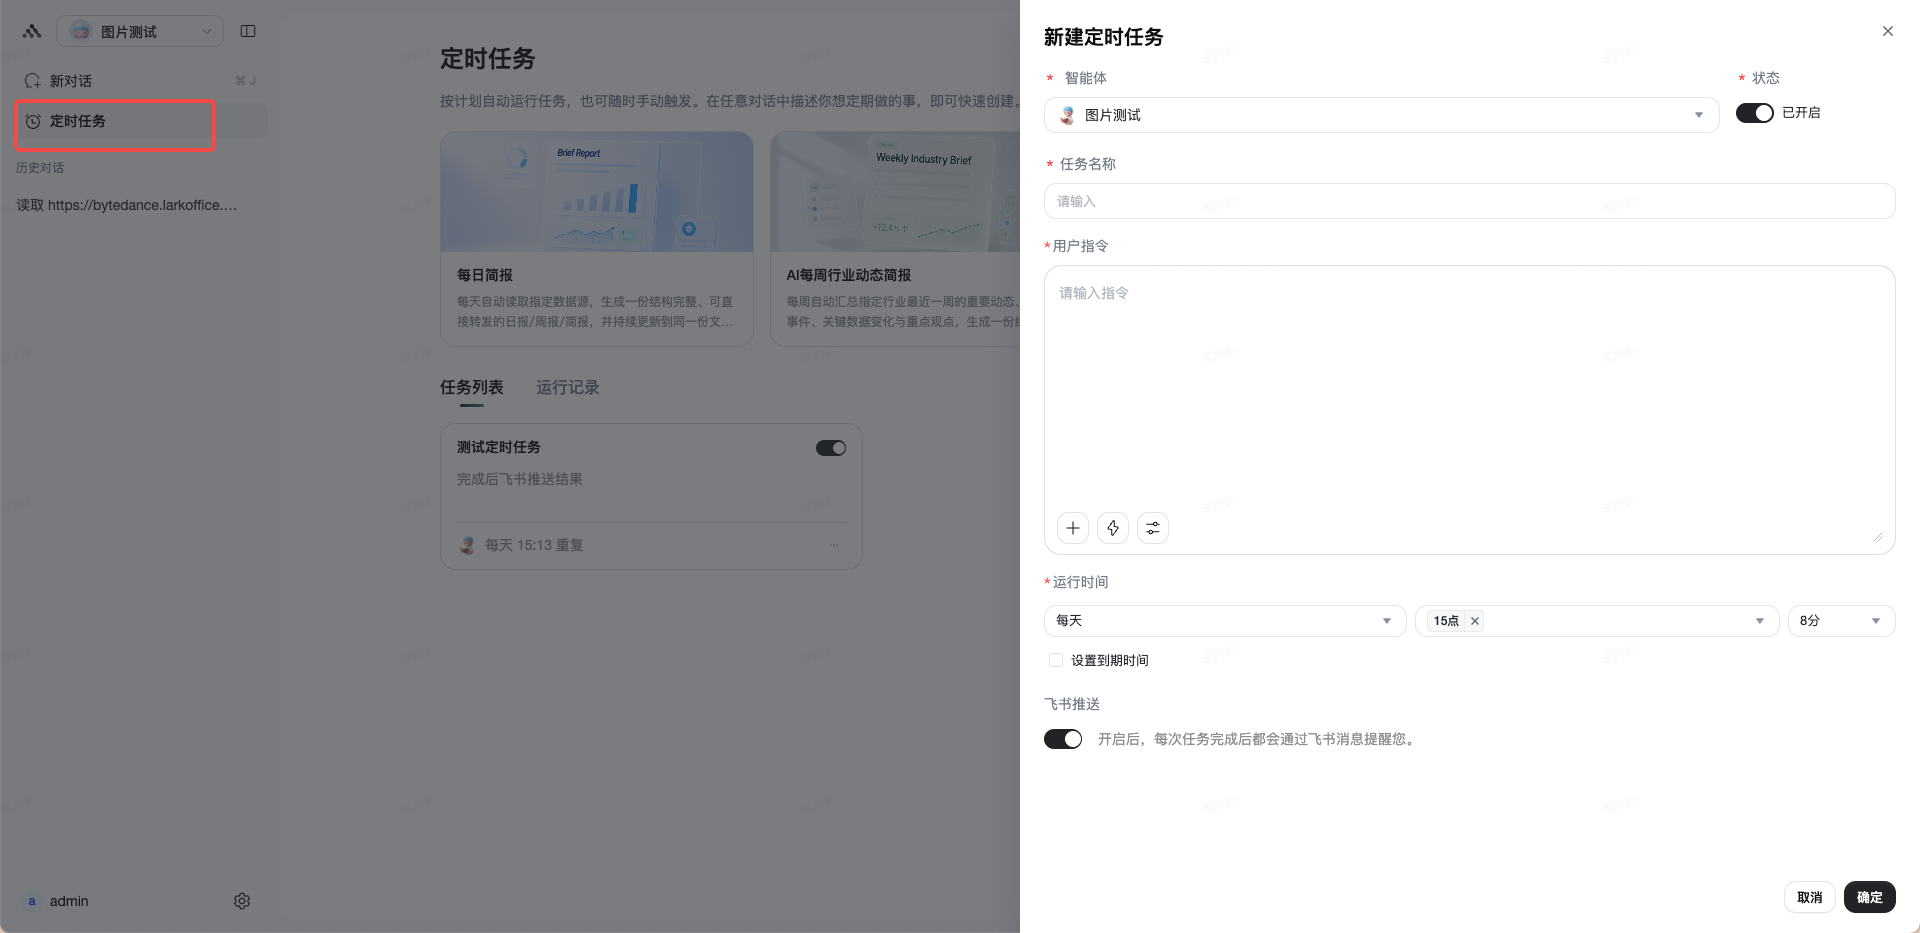Click the 确定 button

(x=1869, y=897)
